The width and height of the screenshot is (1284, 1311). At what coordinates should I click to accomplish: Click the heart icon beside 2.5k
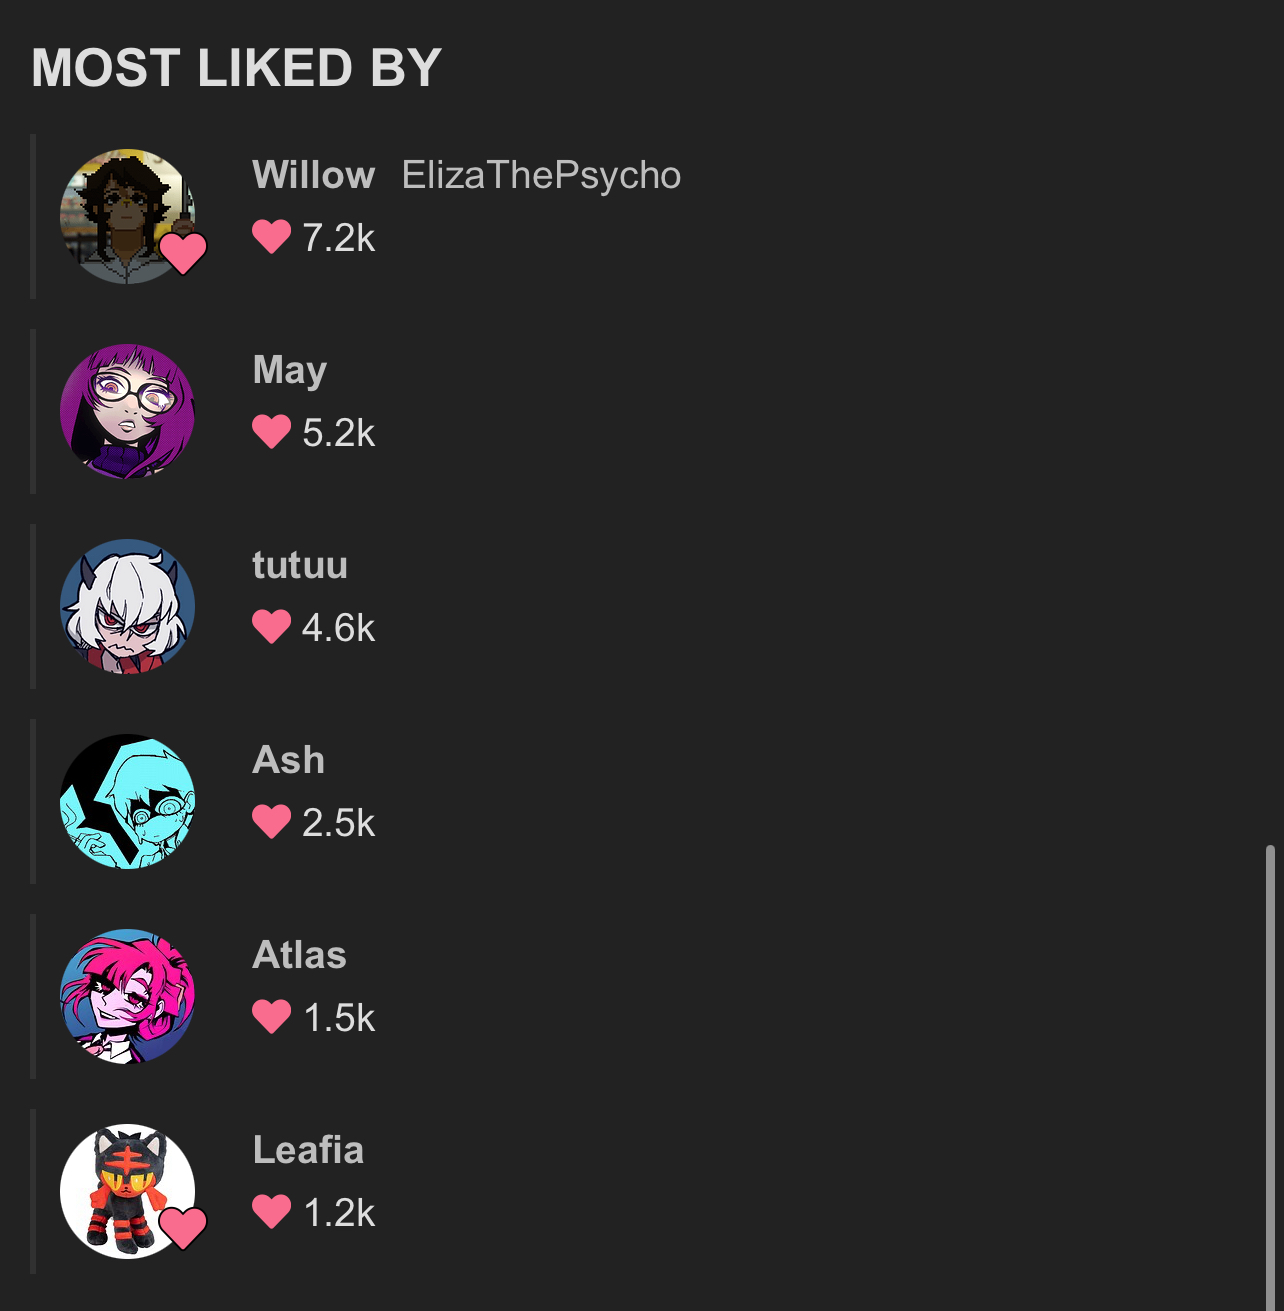click(271, 822)
